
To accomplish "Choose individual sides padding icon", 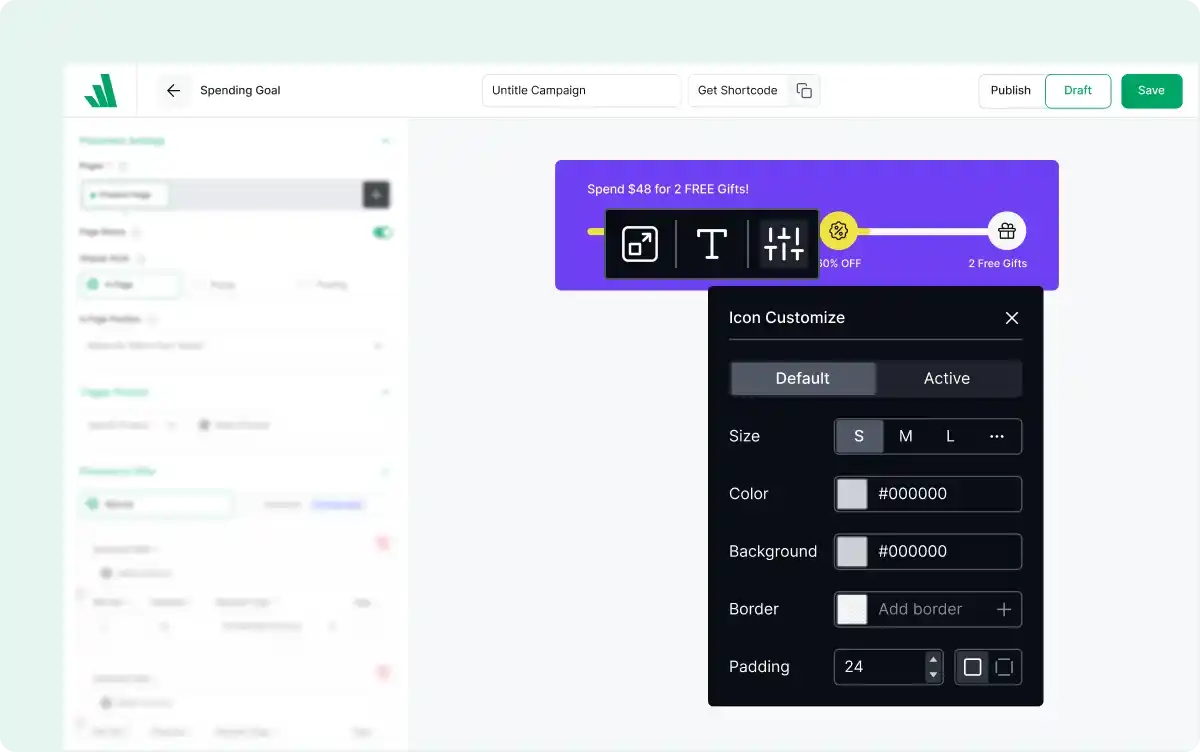I will click(1004, 667).
